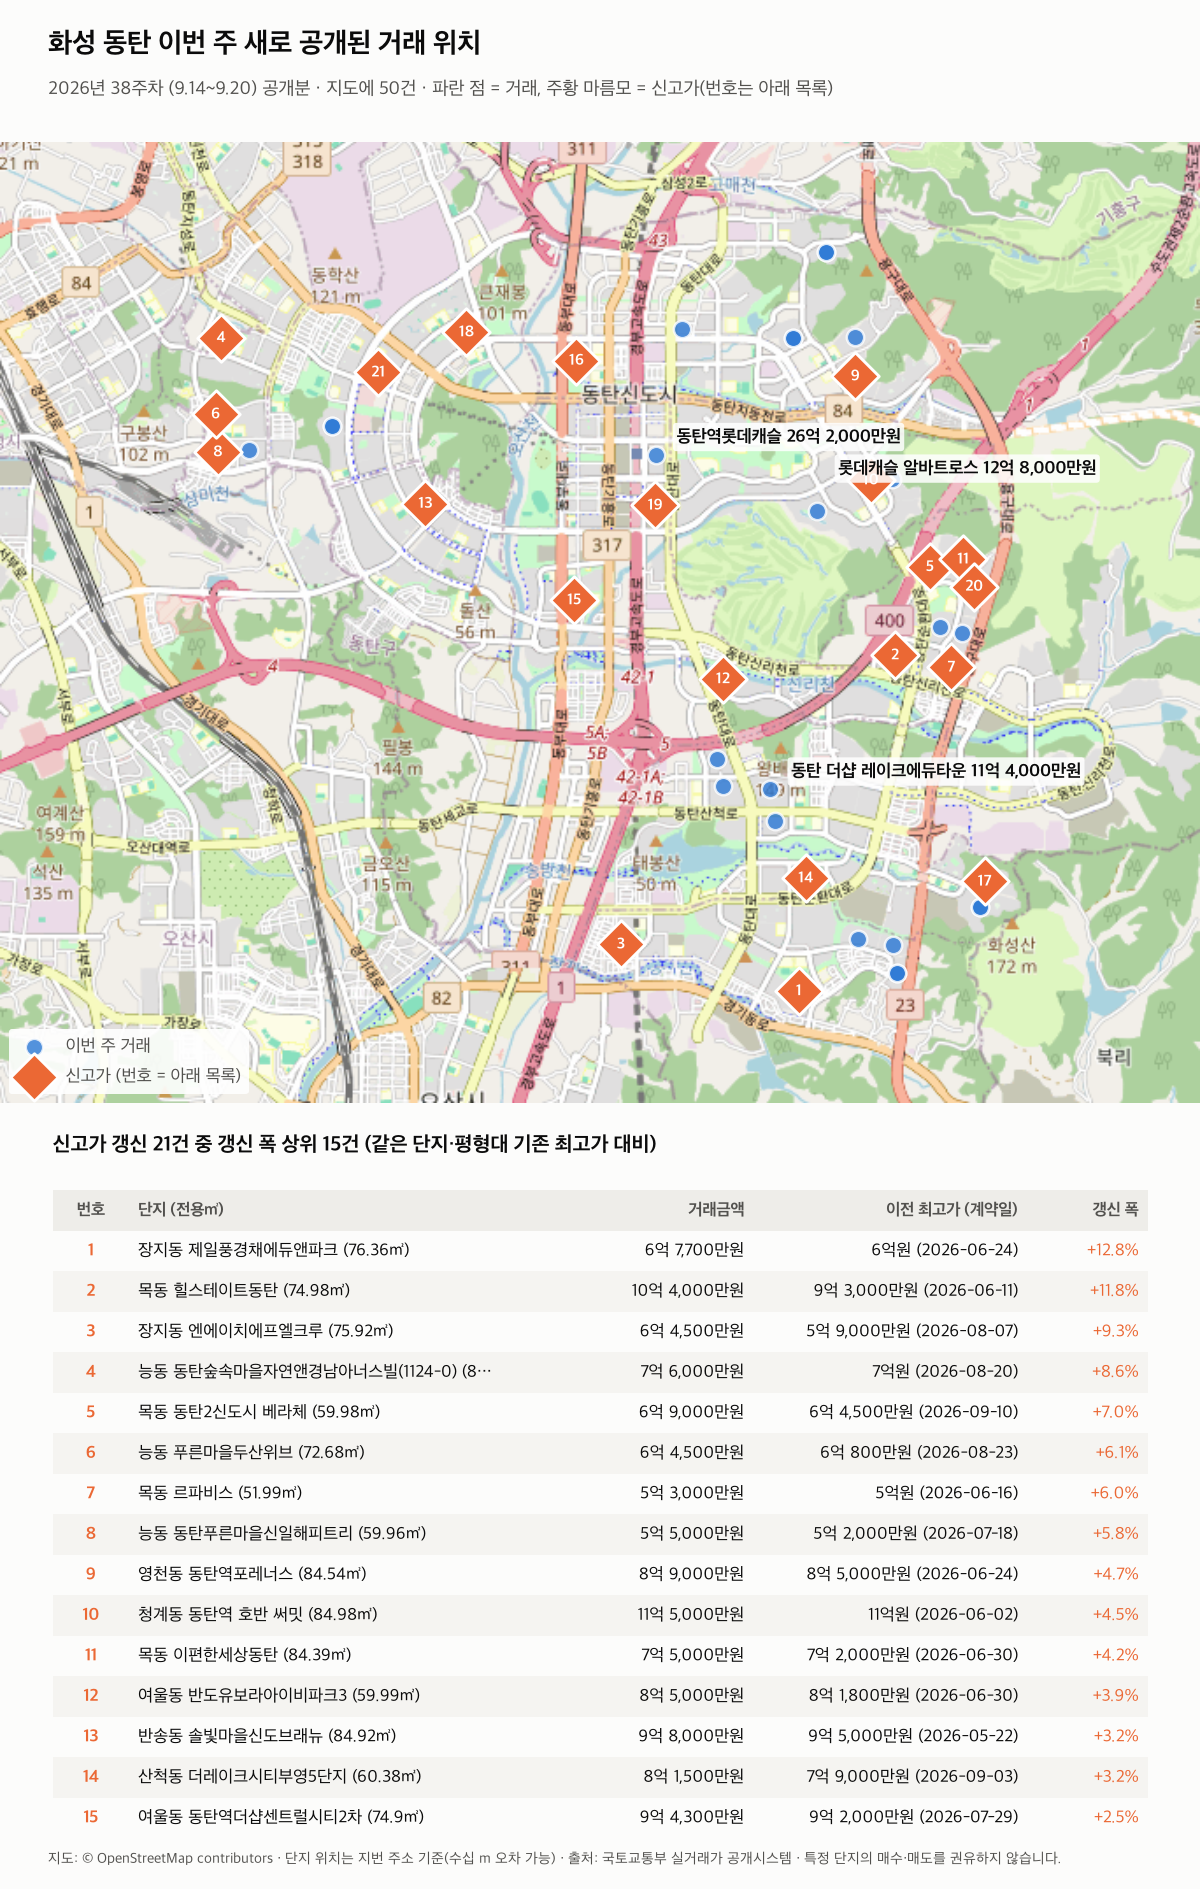Click the 롯데캐슬 알바트로스 12억 8,000만원 label

[x=967, y=467]
